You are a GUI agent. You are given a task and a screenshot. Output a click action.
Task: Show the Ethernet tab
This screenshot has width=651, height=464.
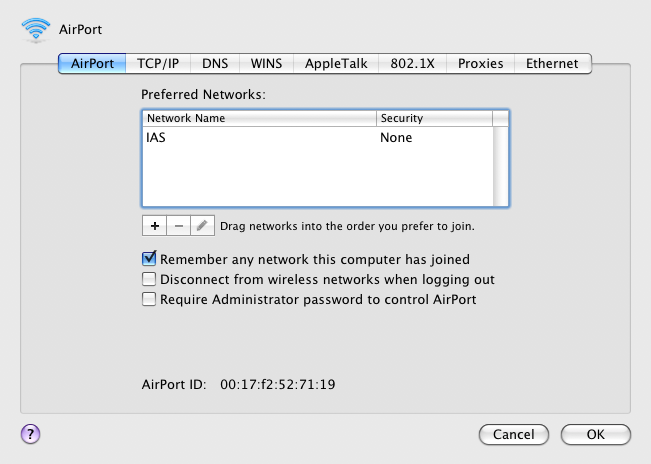(x=552, y=64)
